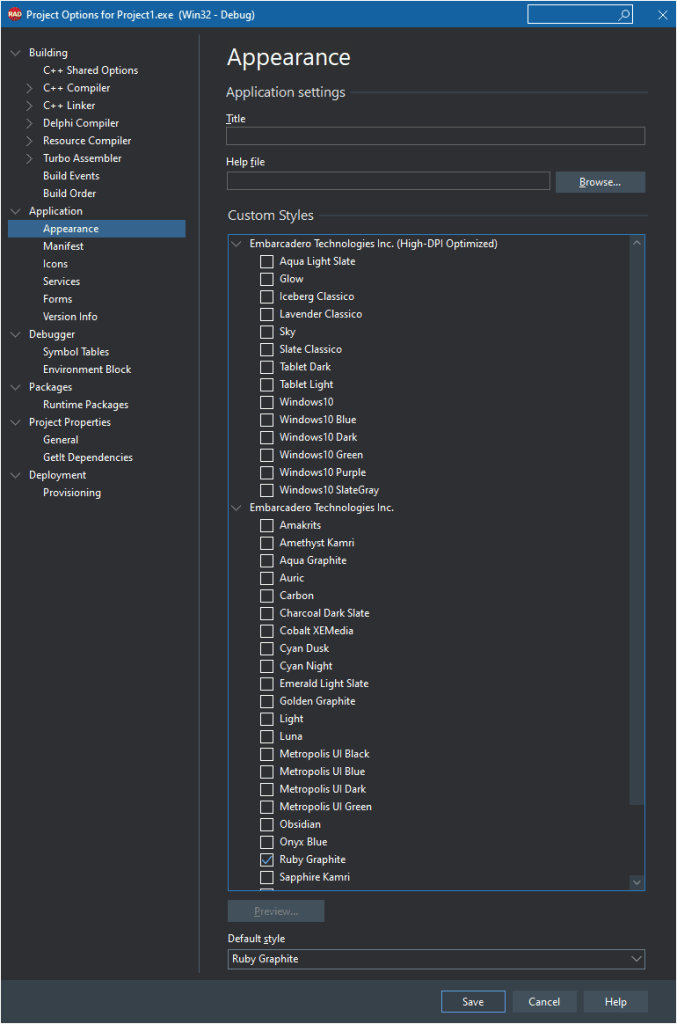Select Build Events in the tree

click(x=71, y=176)
